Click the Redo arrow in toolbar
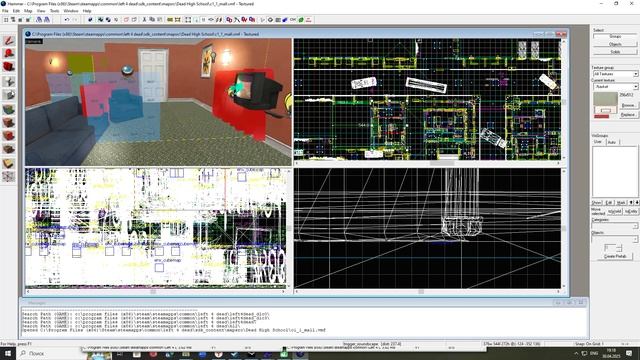 [x=75, y=20]
